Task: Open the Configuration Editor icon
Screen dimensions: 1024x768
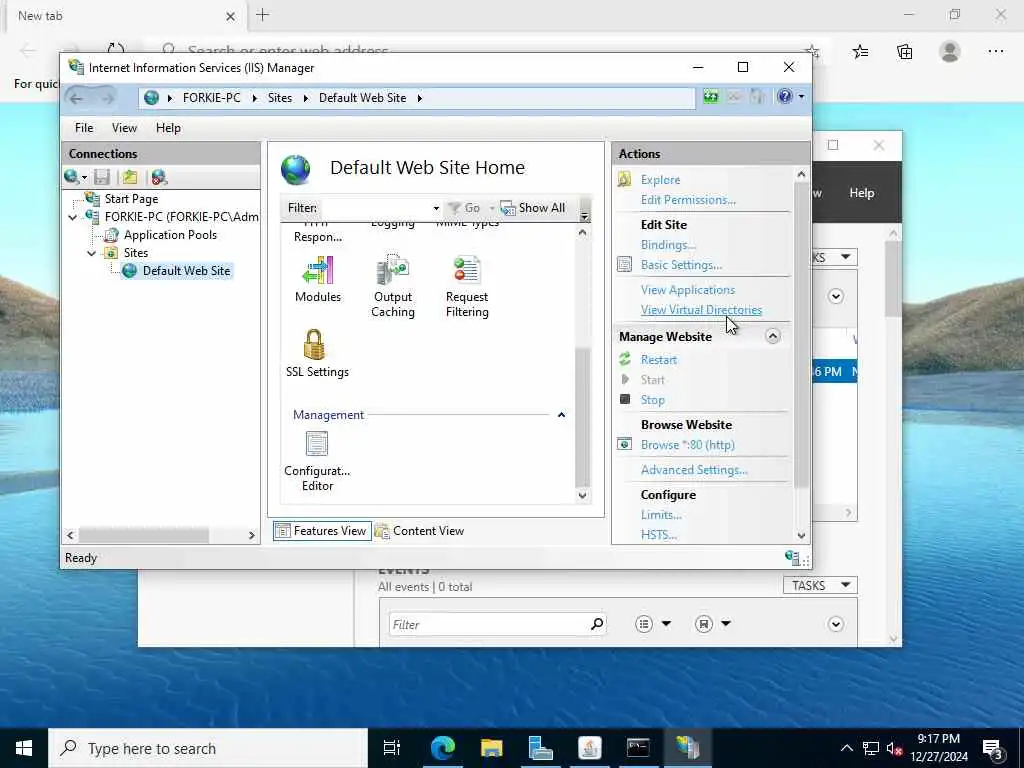Action: pyautogui.click(x=317, y=444)
